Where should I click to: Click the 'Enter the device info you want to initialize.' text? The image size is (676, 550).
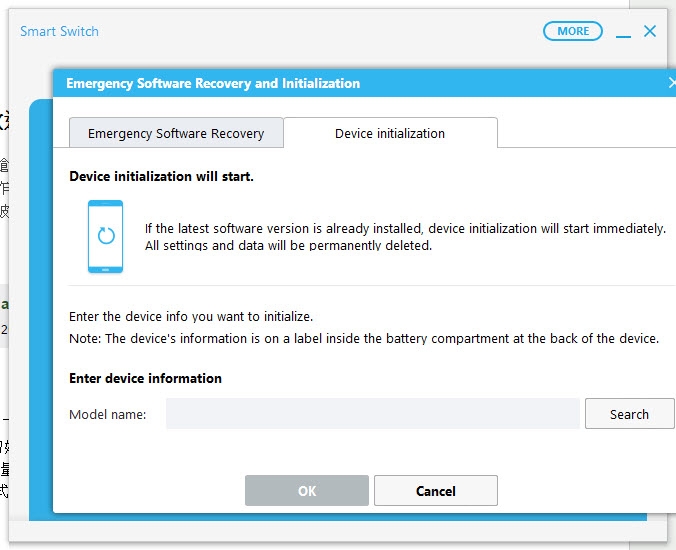pyautogui.click(x=191, y=316)
